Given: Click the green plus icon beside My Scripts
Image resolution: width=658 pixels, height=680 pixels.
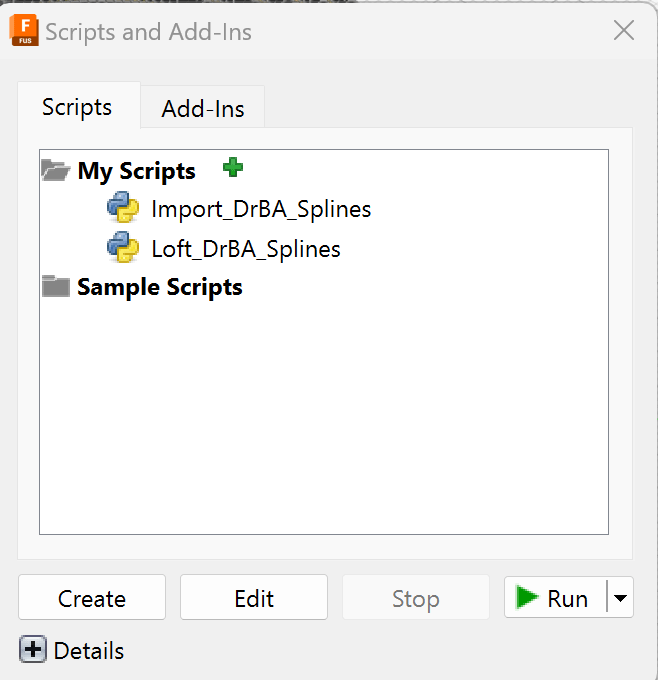Looking at the screenshot, I should pos(233,167).
